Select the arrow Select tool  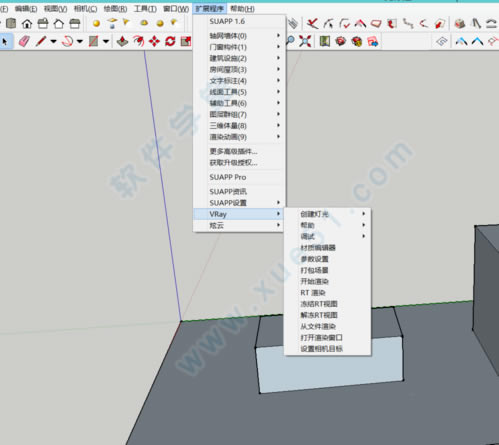pyautogui.click(x=5, y=41)
